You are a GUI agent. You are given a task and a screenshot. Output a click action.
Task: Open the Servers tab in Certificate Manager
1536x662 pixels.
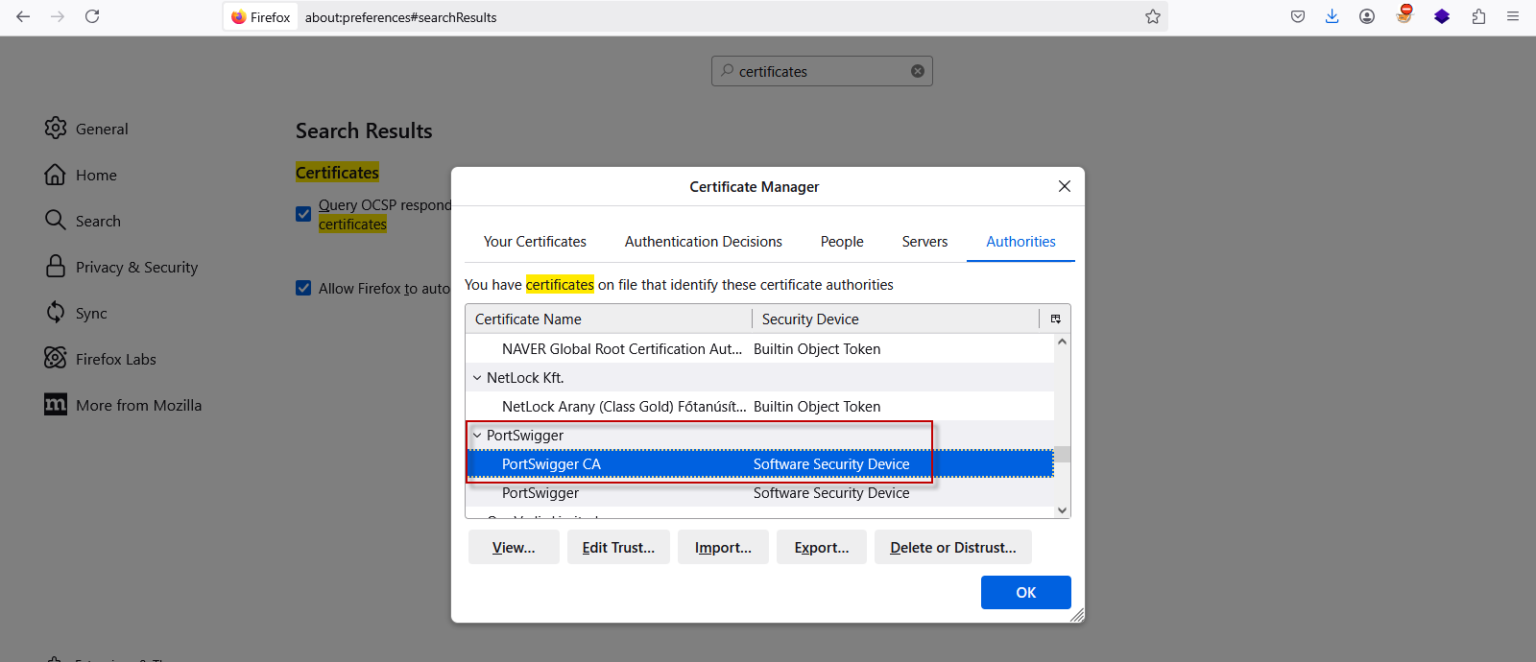924,241
